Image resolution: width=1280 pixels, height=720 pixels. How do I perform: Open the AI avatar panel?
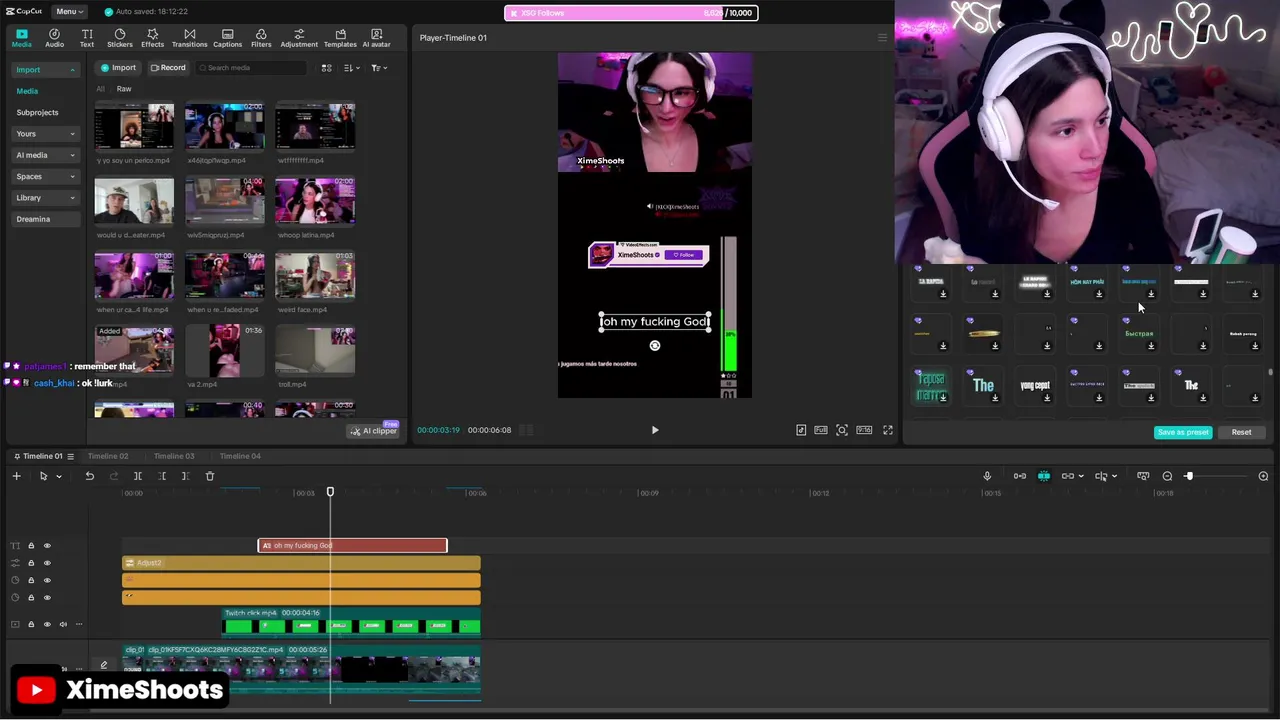(376, 38)
